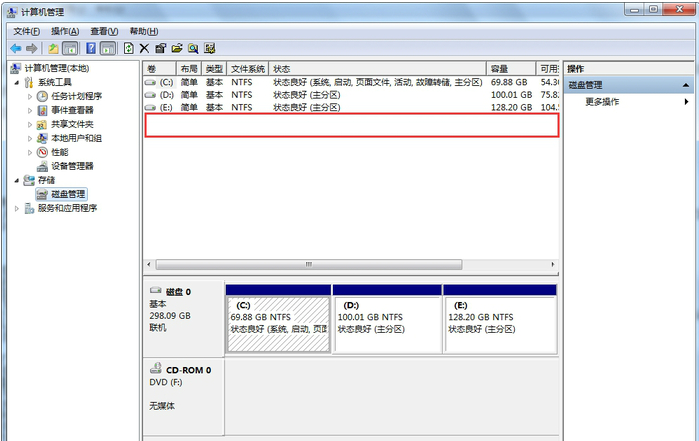The width and height of the screenshot is (699, 441).
Task: Sort by the 文件系统 column header
Action: coord(250,69)
